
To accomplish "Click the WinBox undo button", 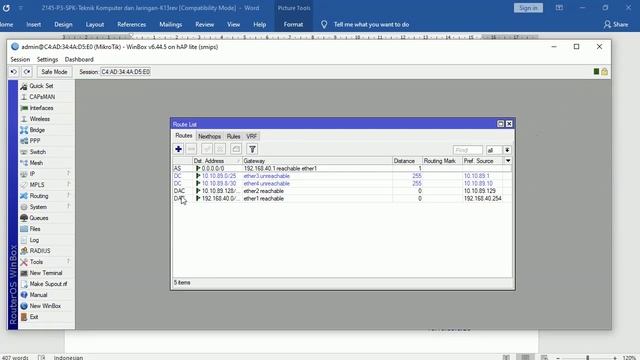I will point(13,72).
